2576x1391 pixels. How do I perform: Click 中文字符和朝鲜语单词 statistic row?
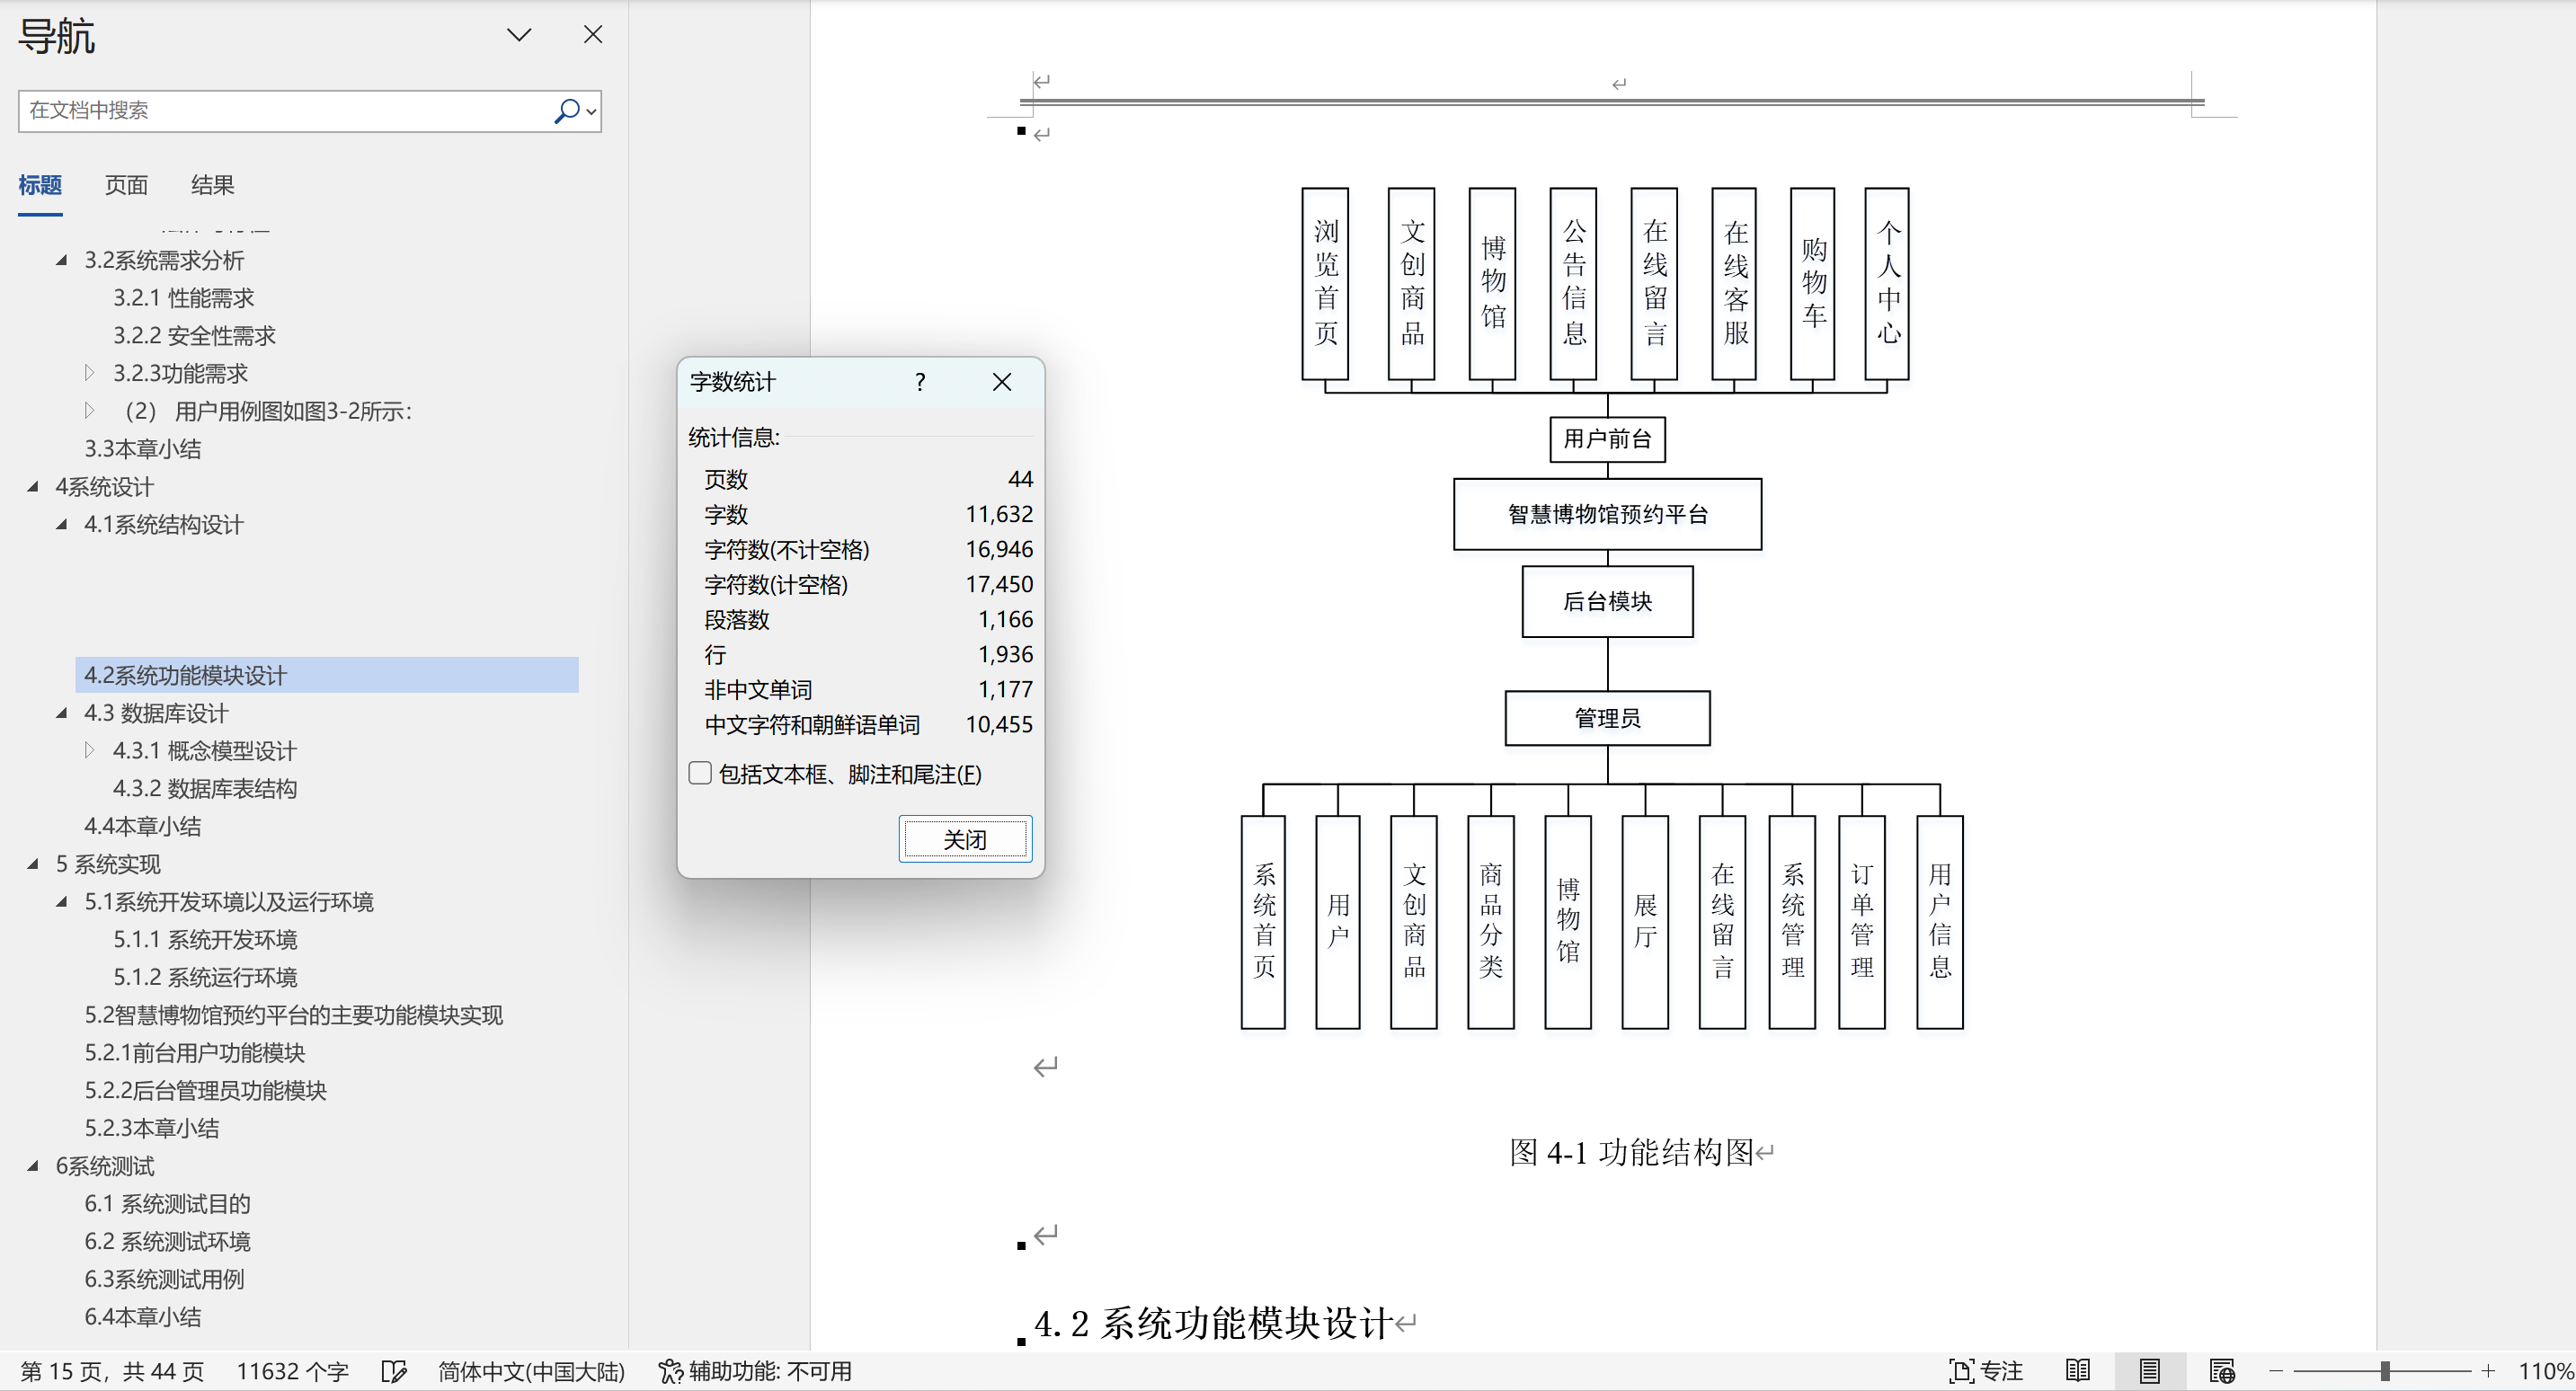tap(868, 725)
